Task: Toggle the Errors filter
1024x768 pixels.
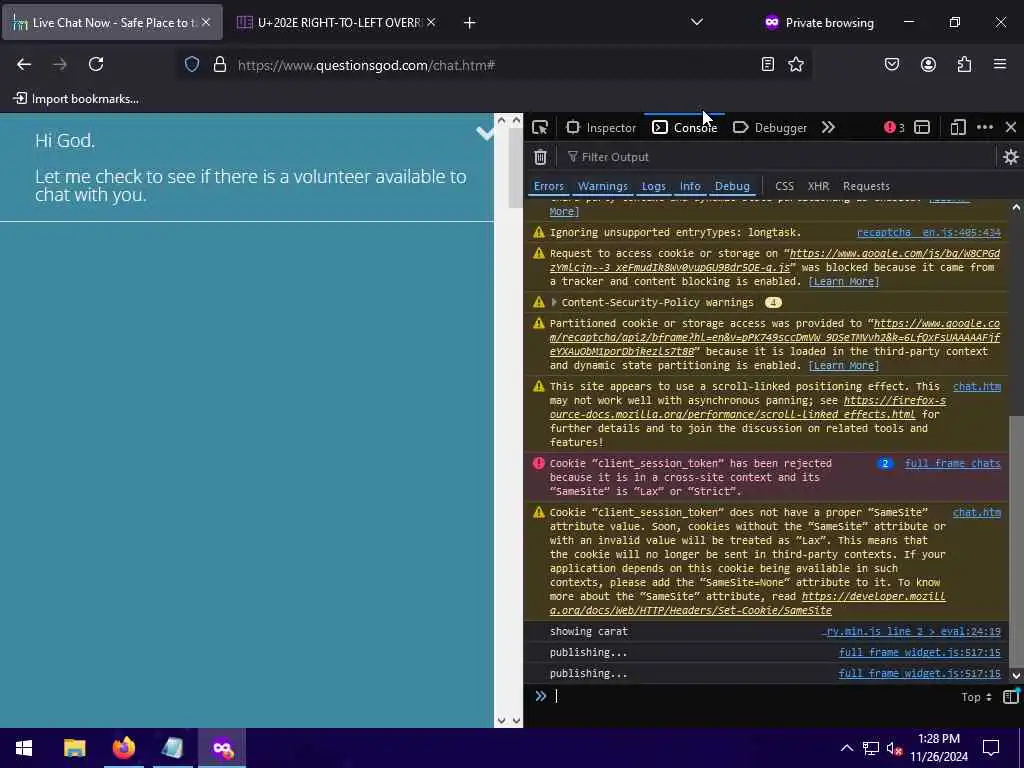Action: [548, 186]
